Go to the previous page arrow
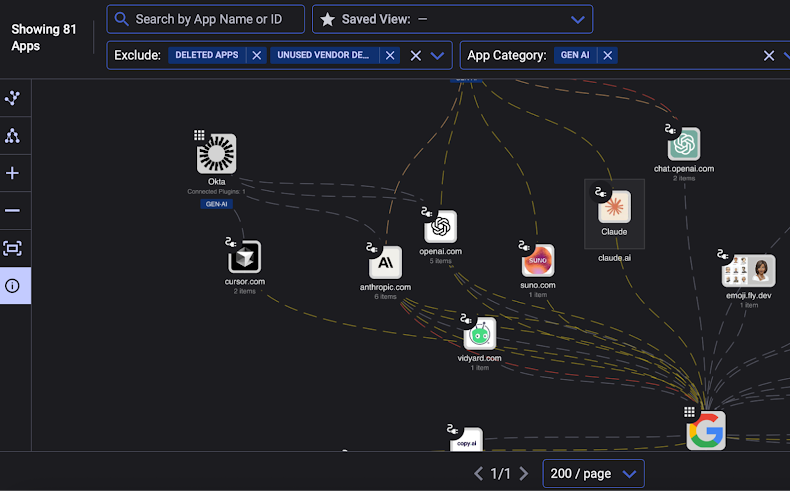Image resolution: width=790 pixels, height=491 pixels. pos(478,473)
